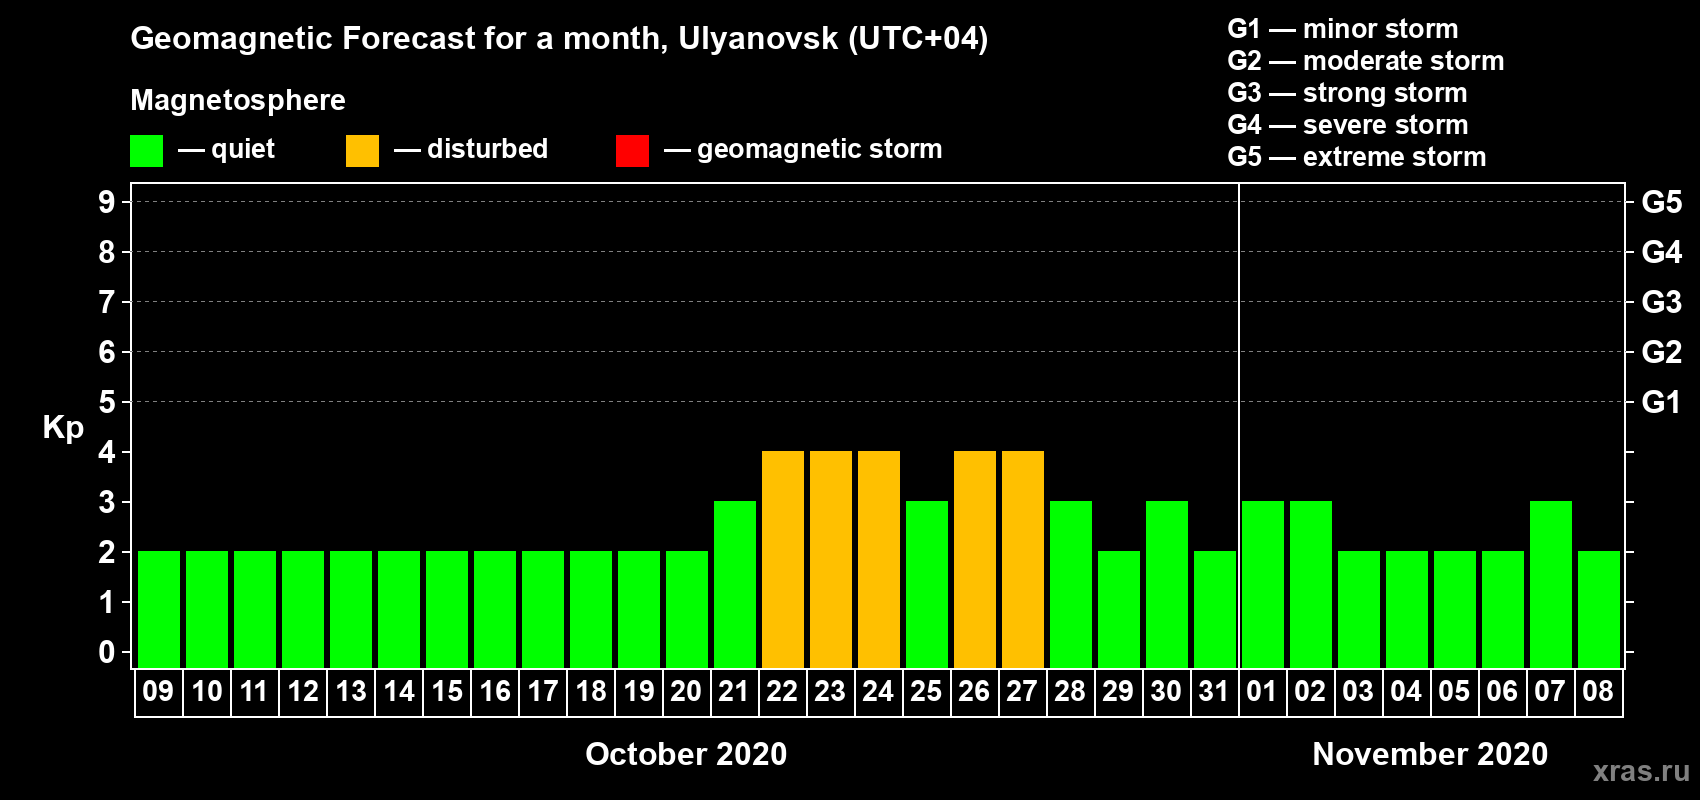Select the bar for October 30
This screenshot has width=1700, height=800.
click(1167, 584)
